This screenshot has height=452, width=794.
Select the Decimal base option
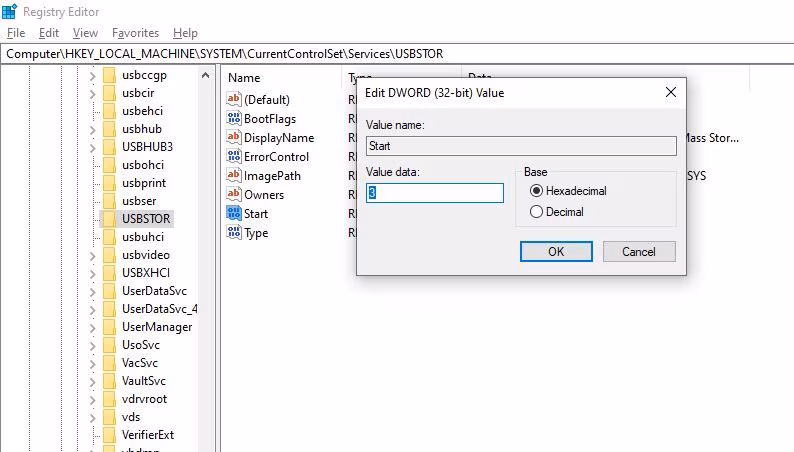[537, 212]
